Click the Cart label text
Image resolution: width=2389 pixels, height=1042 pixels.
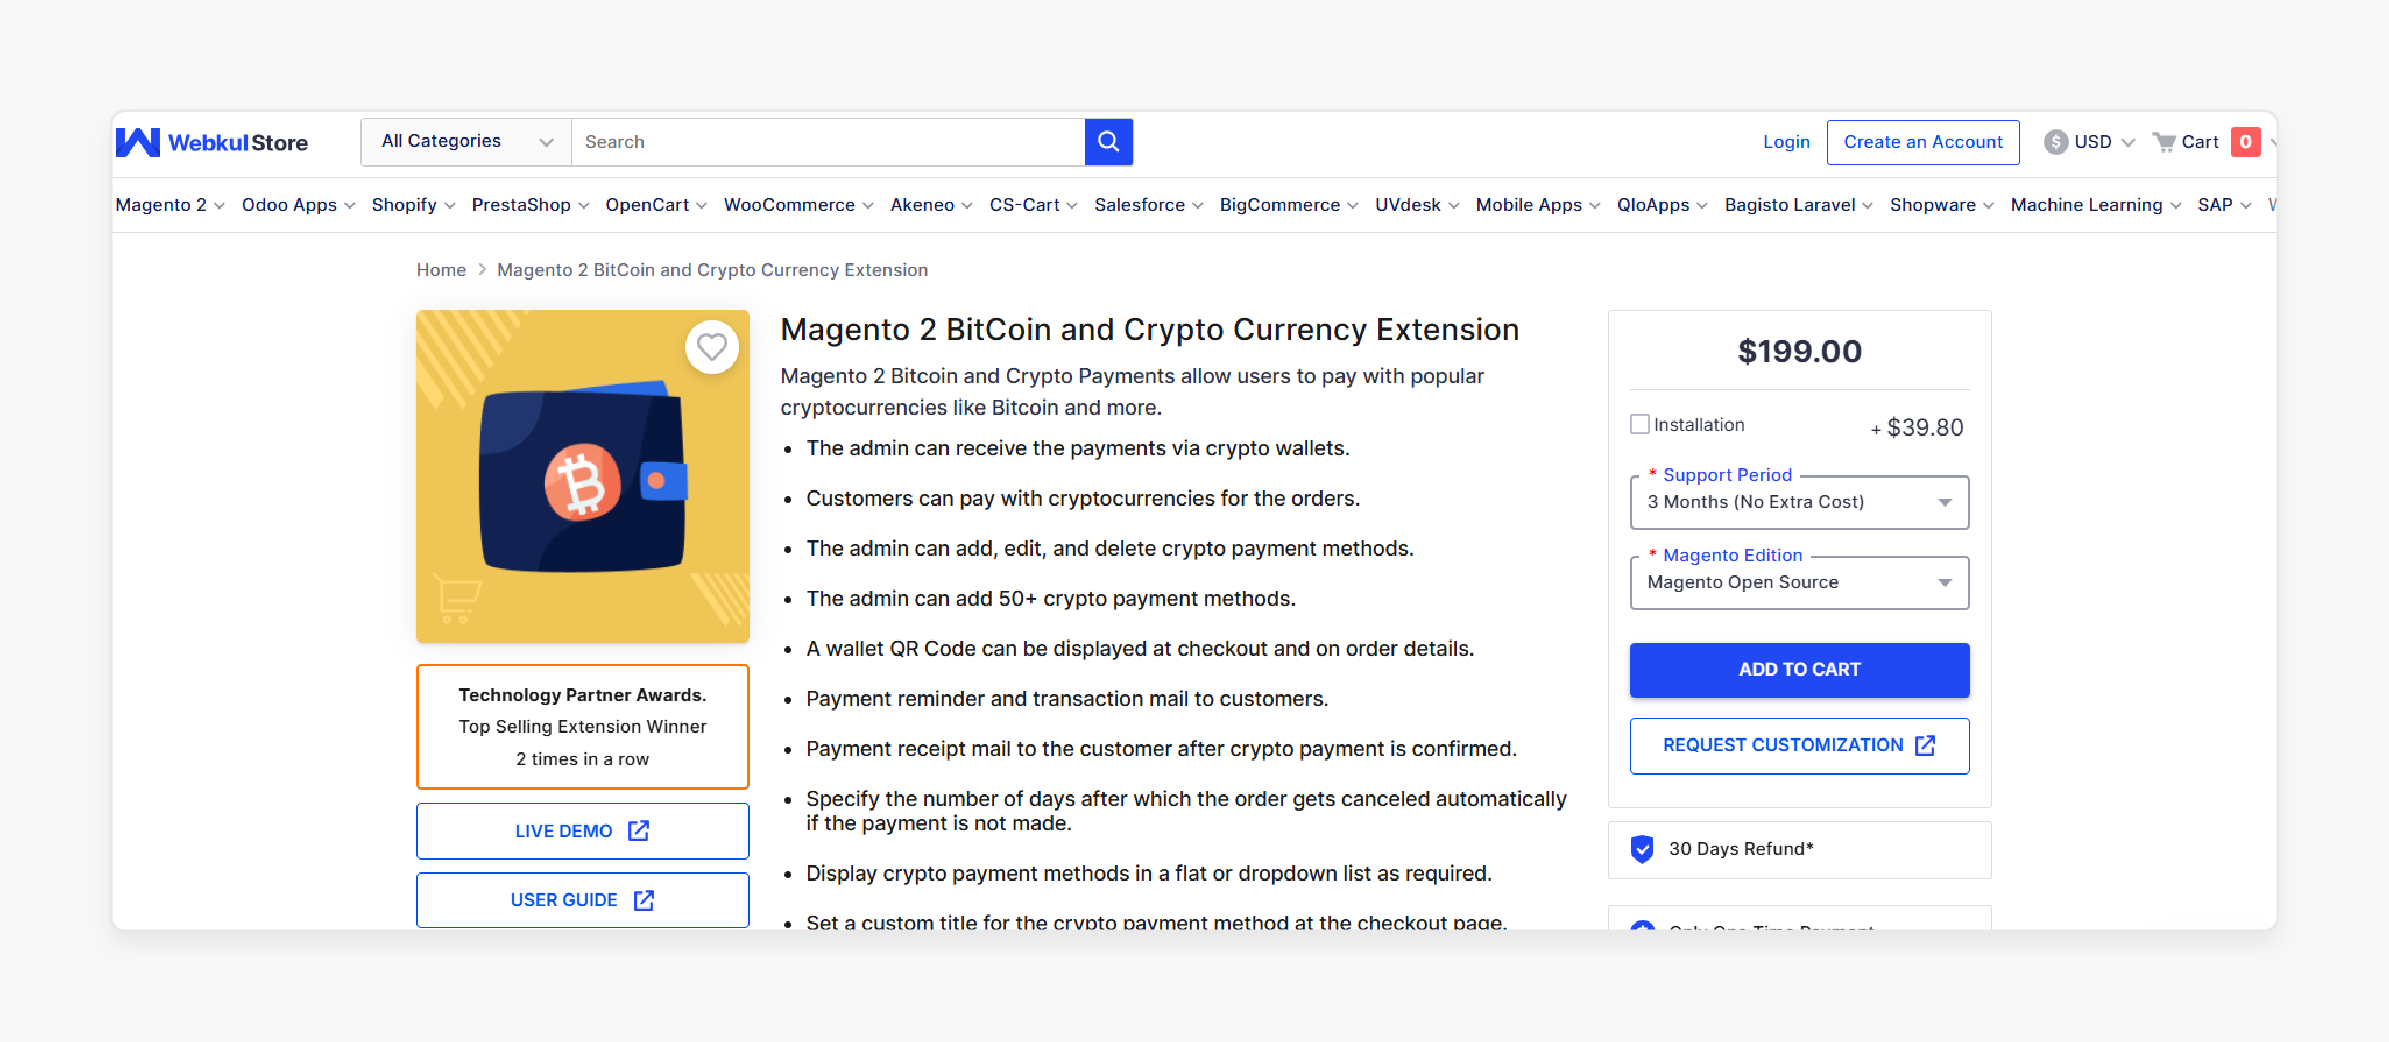2200,142
